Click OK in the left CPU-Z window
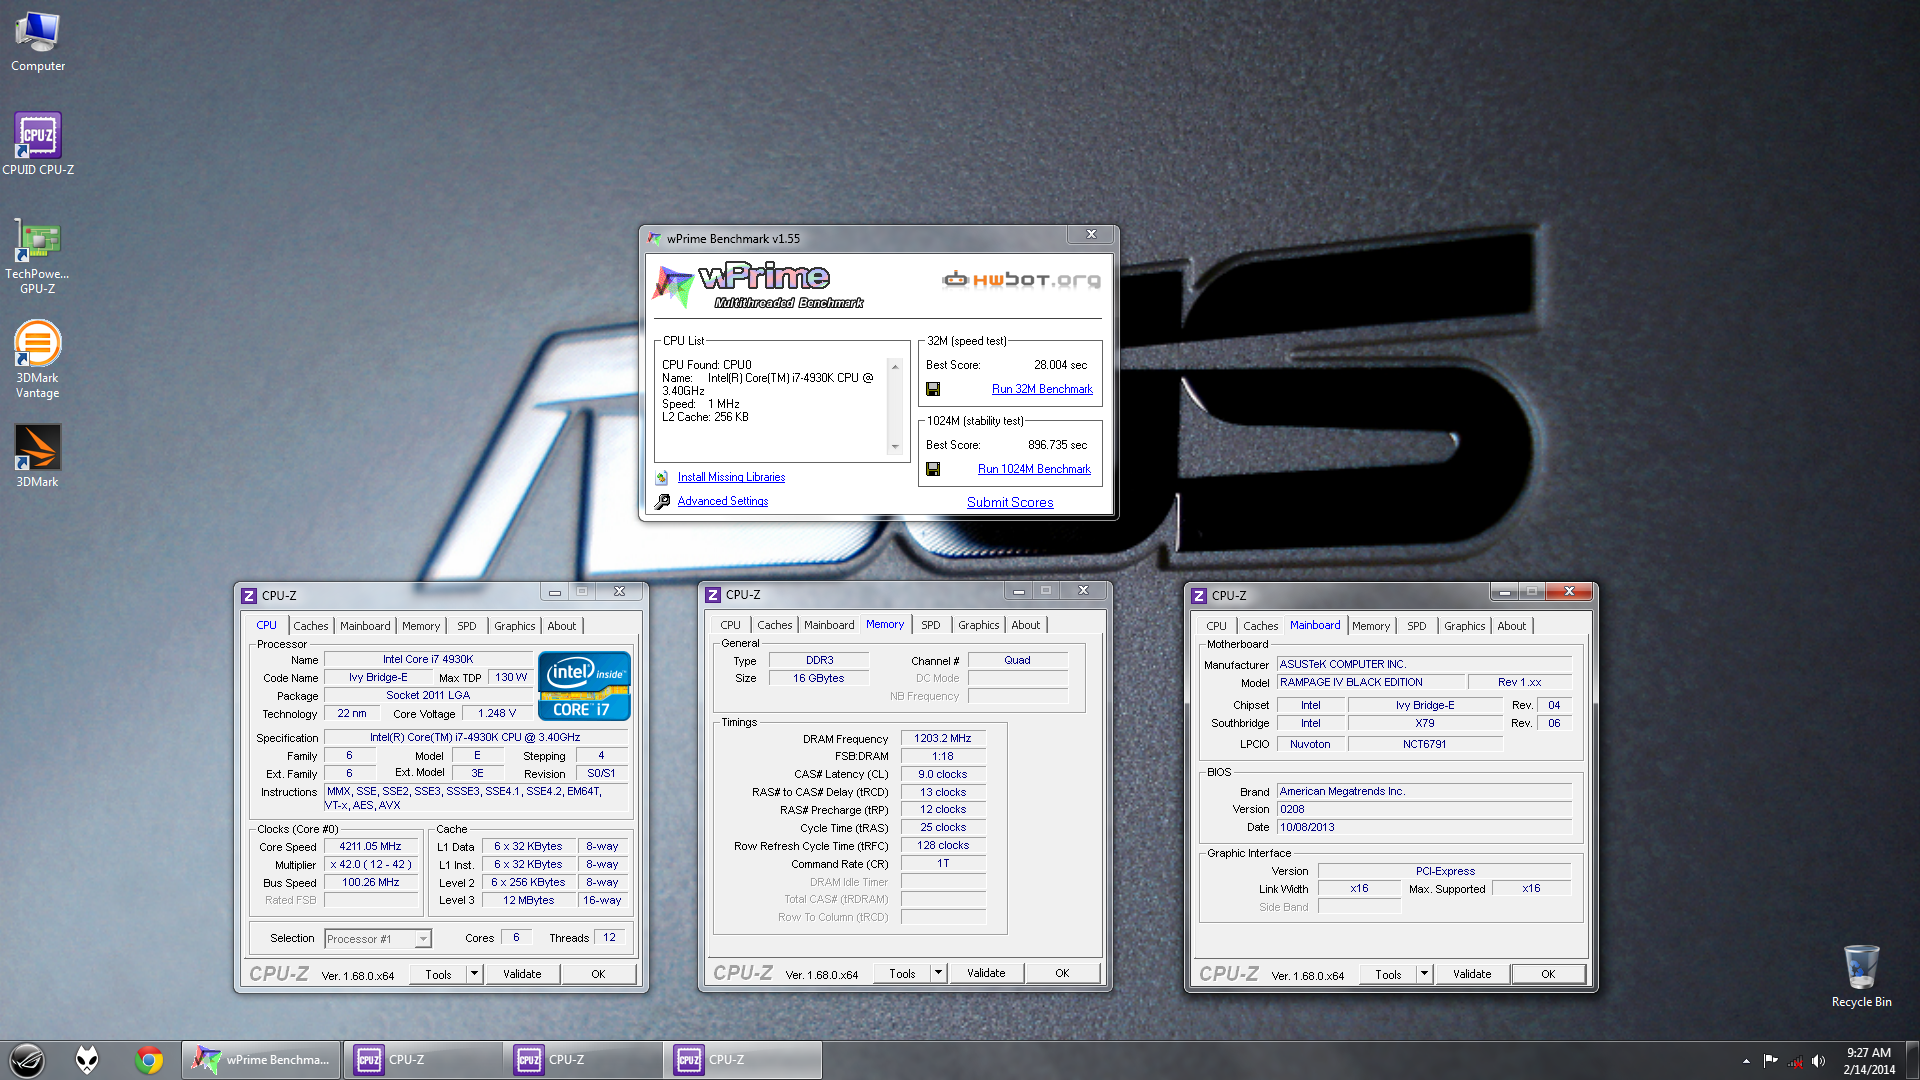Image resolution: width=1920 pixels, height=1080 pixels. (x=598, y=974)
